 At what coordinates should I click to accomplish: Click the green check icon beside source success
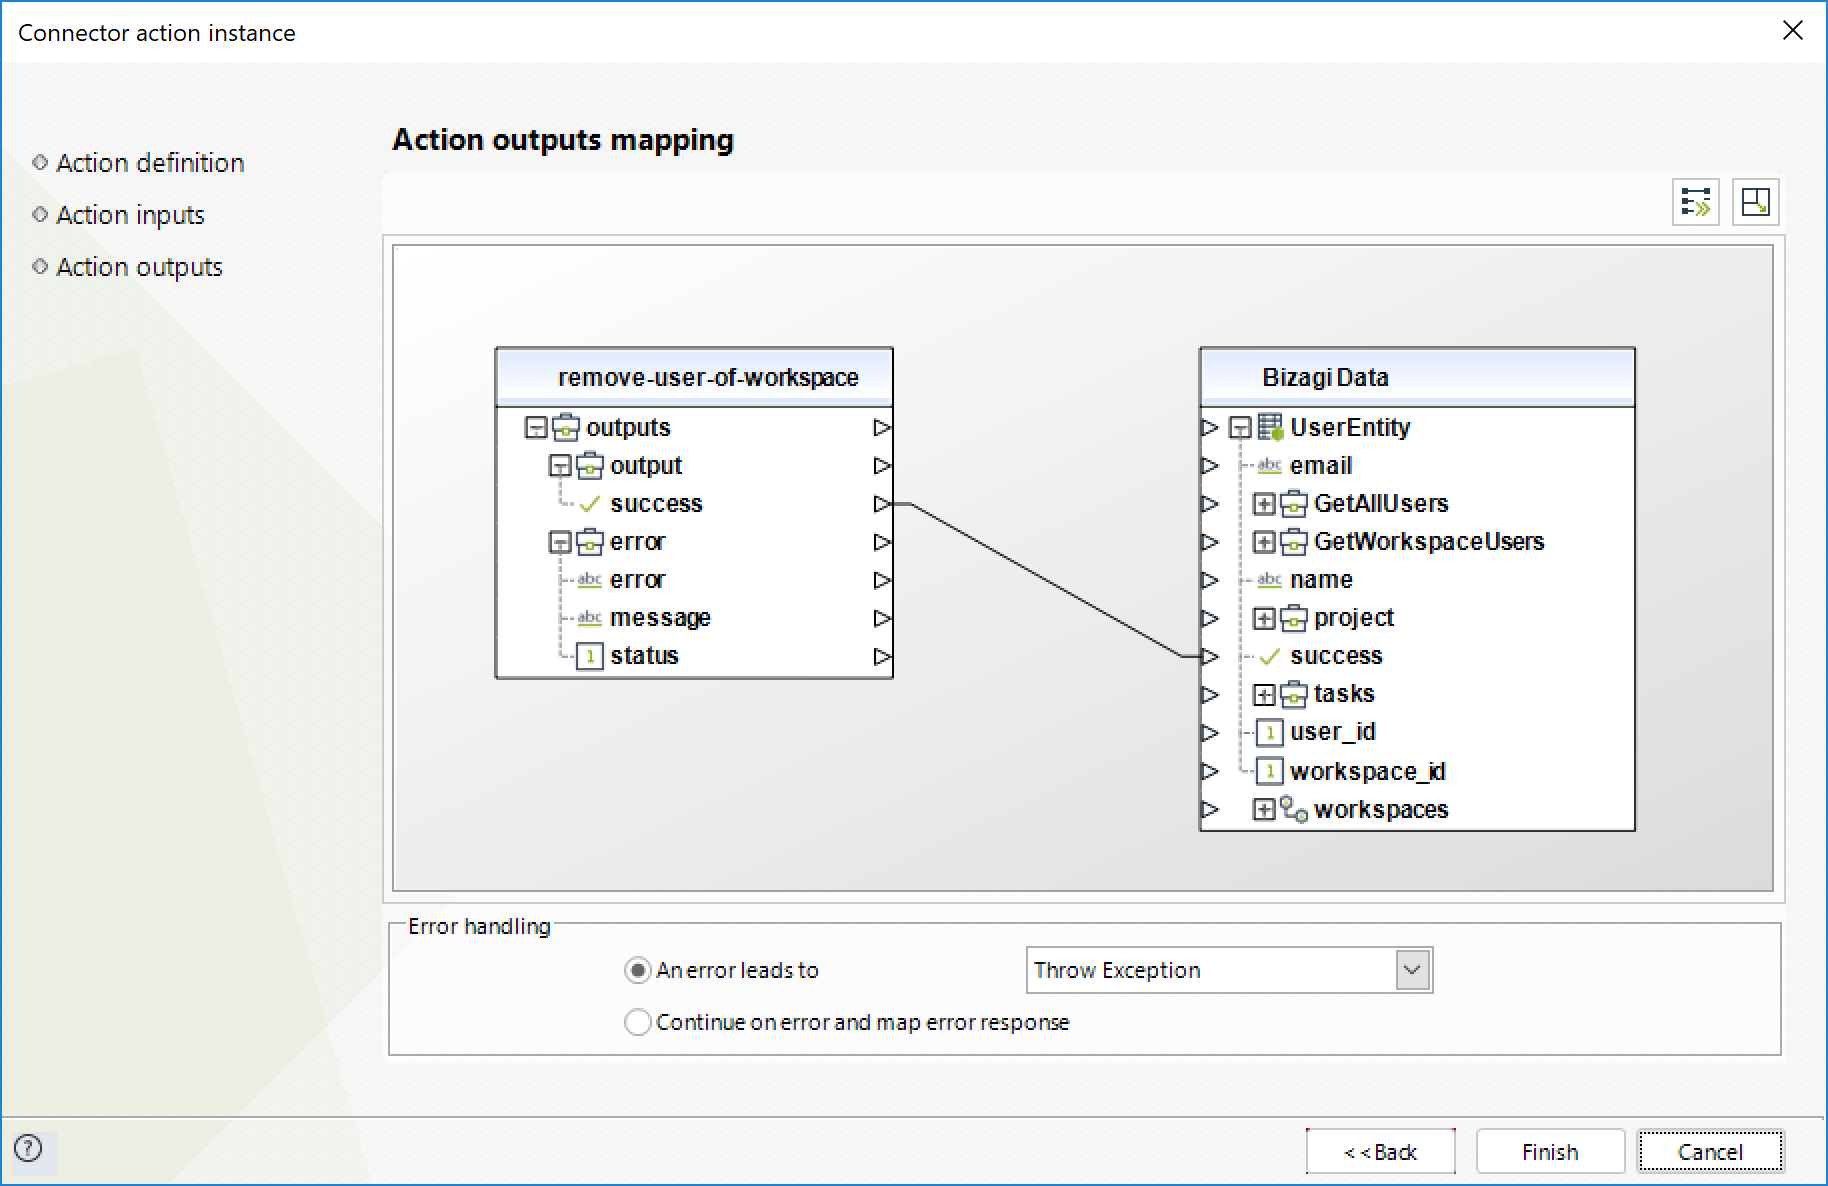(590, 504)
